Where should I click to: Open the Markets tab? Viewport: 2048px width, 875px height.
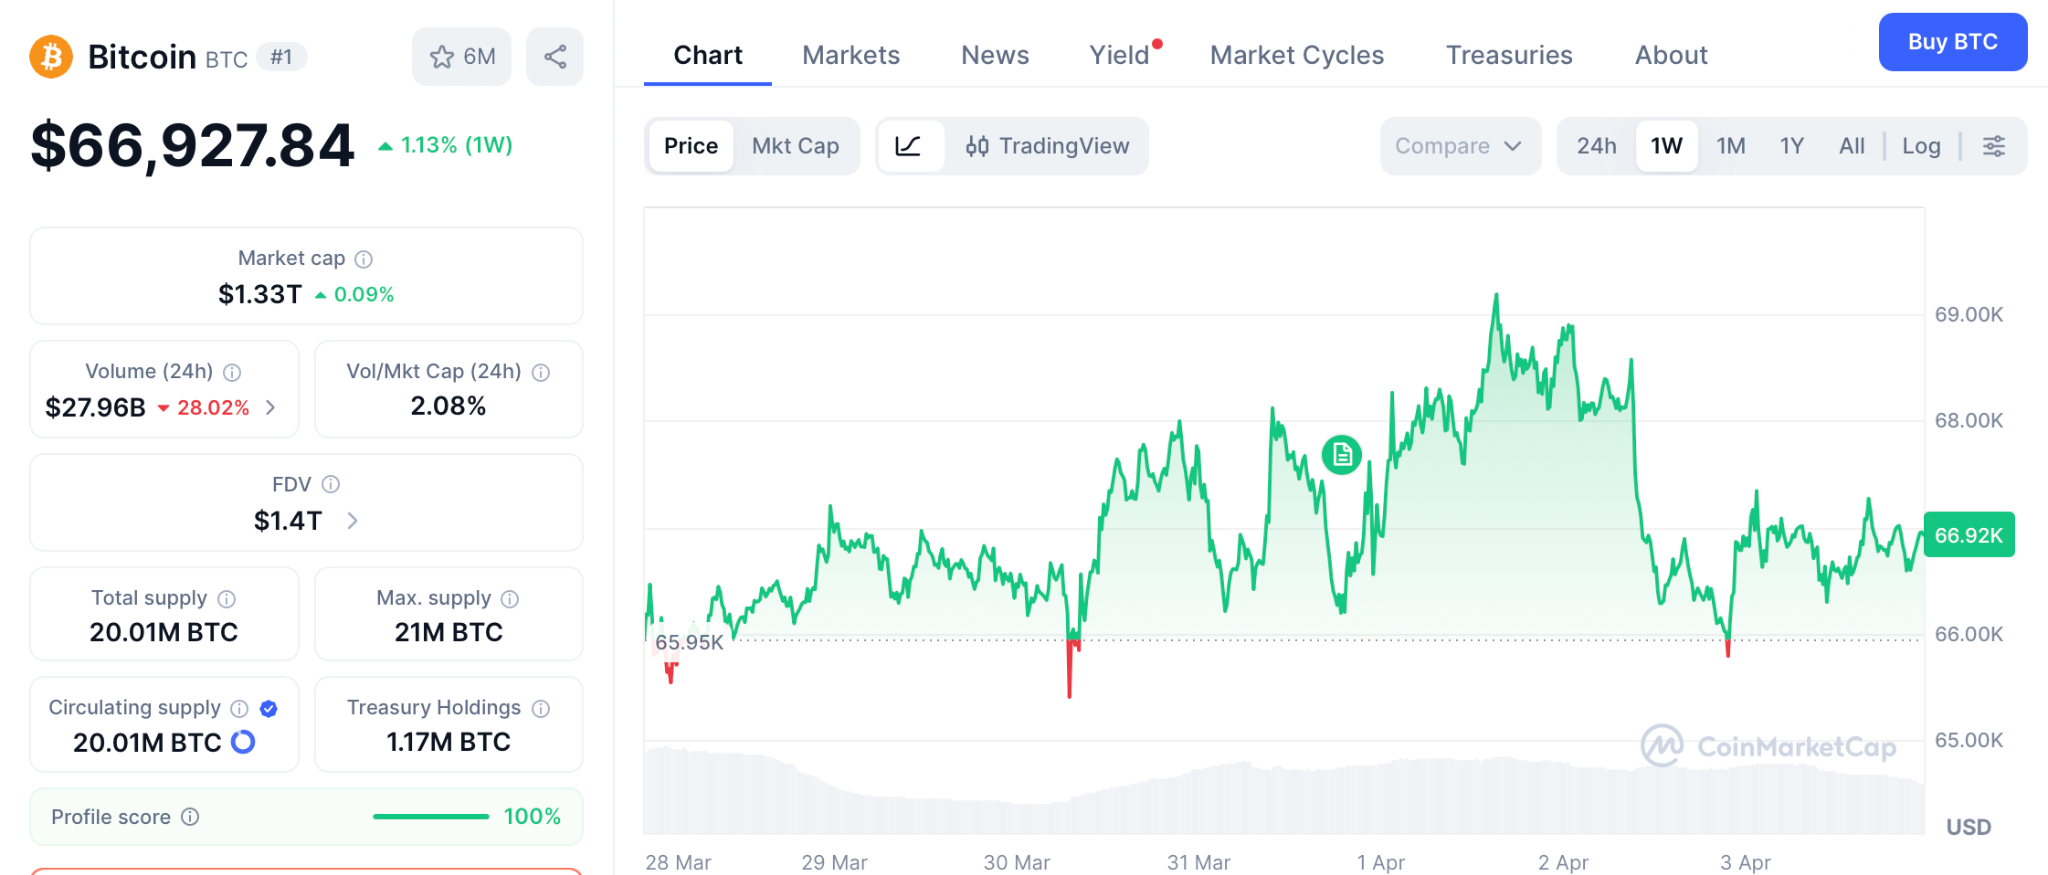(x=850, y=55)
